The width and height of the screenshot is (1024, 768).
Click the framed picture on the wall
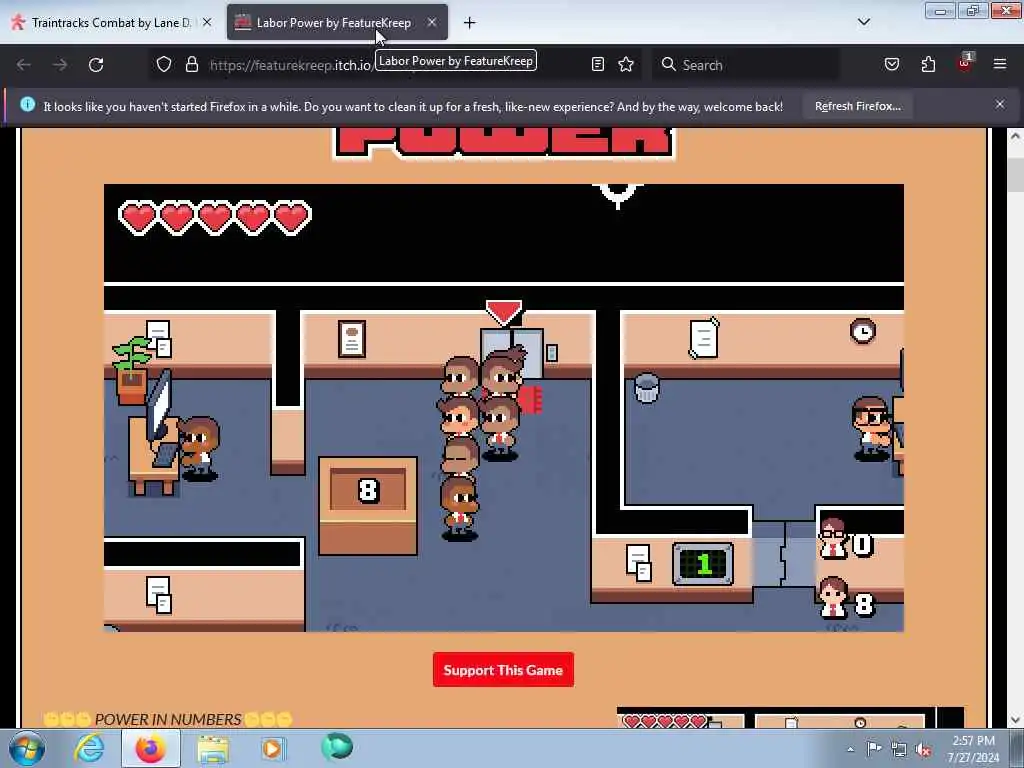(x=352, y=339)
